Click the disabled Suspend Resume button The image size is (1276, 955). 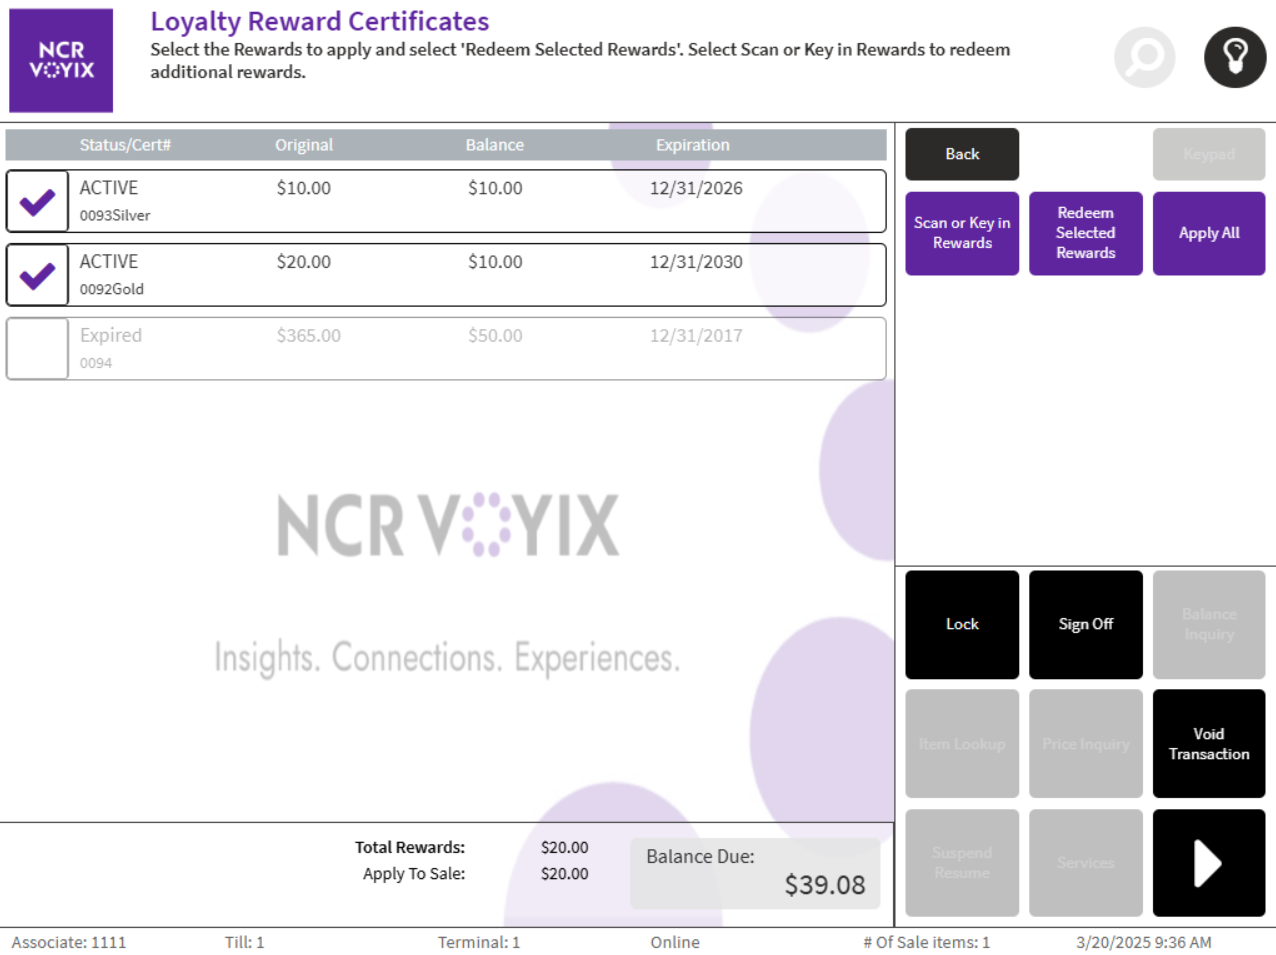click(962, 863)
